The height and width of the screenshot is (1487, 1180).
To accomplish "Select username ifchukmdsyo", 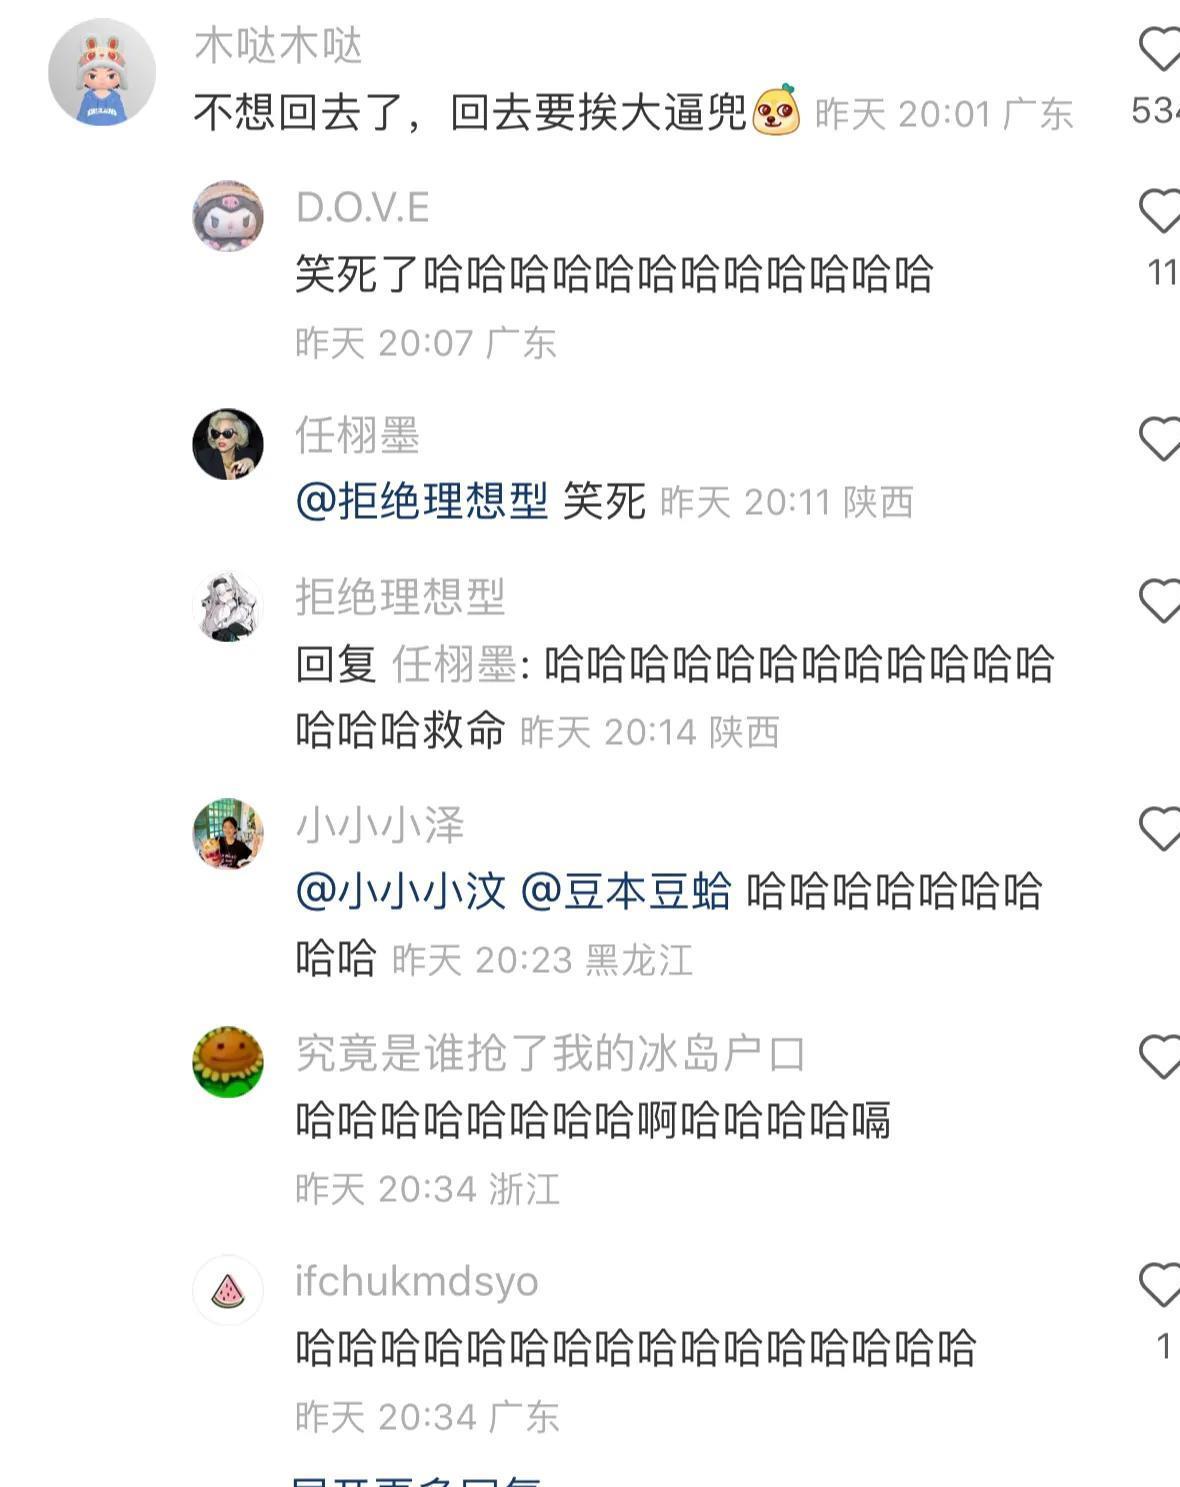I will [417, 1282].
